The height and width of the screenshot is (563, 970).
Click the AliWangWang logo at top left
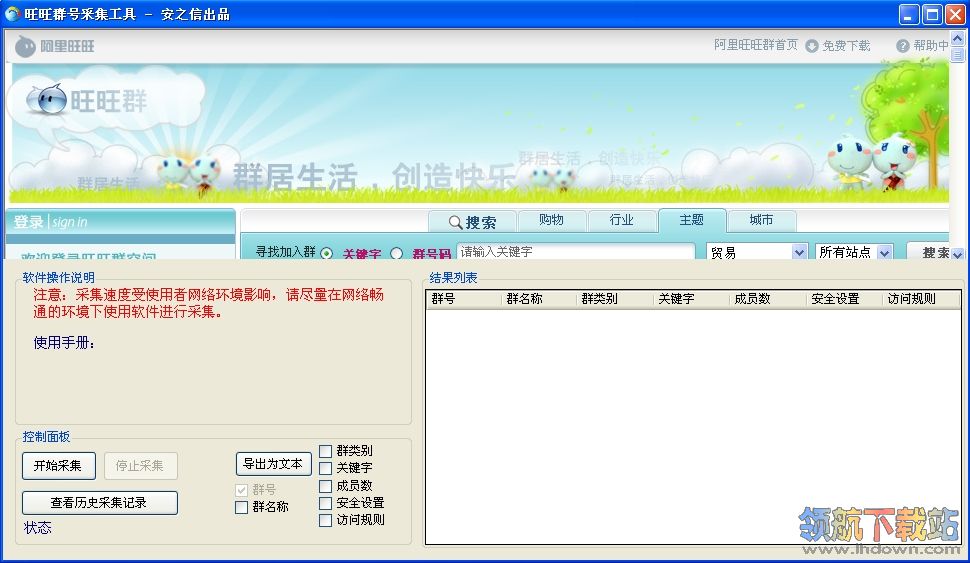(54, 46)
